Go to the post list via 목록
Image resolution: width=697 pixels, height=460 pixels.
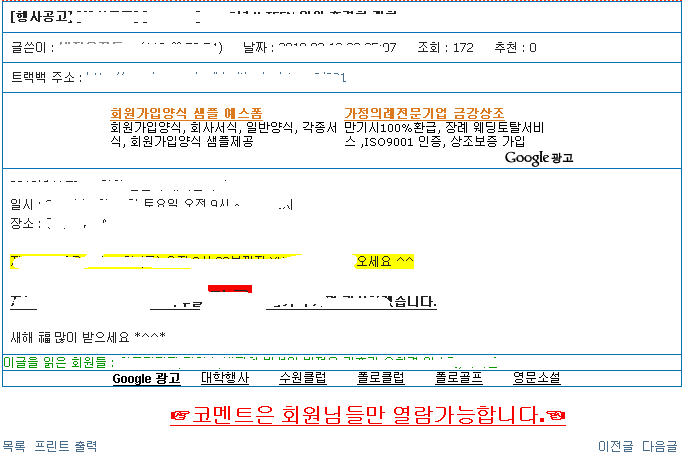[x=14, y=446]
